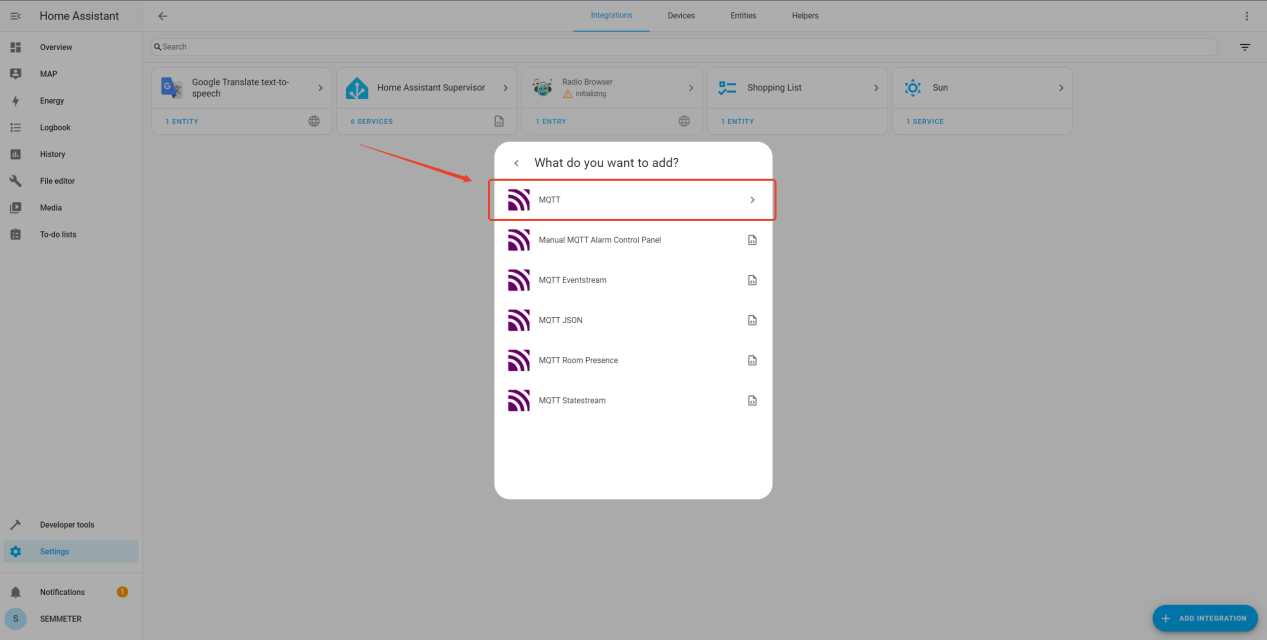Click the MQTT Eventstream file icon
Image resolution: width=1267 pixels, height=640 pixels.
(752, 280)
